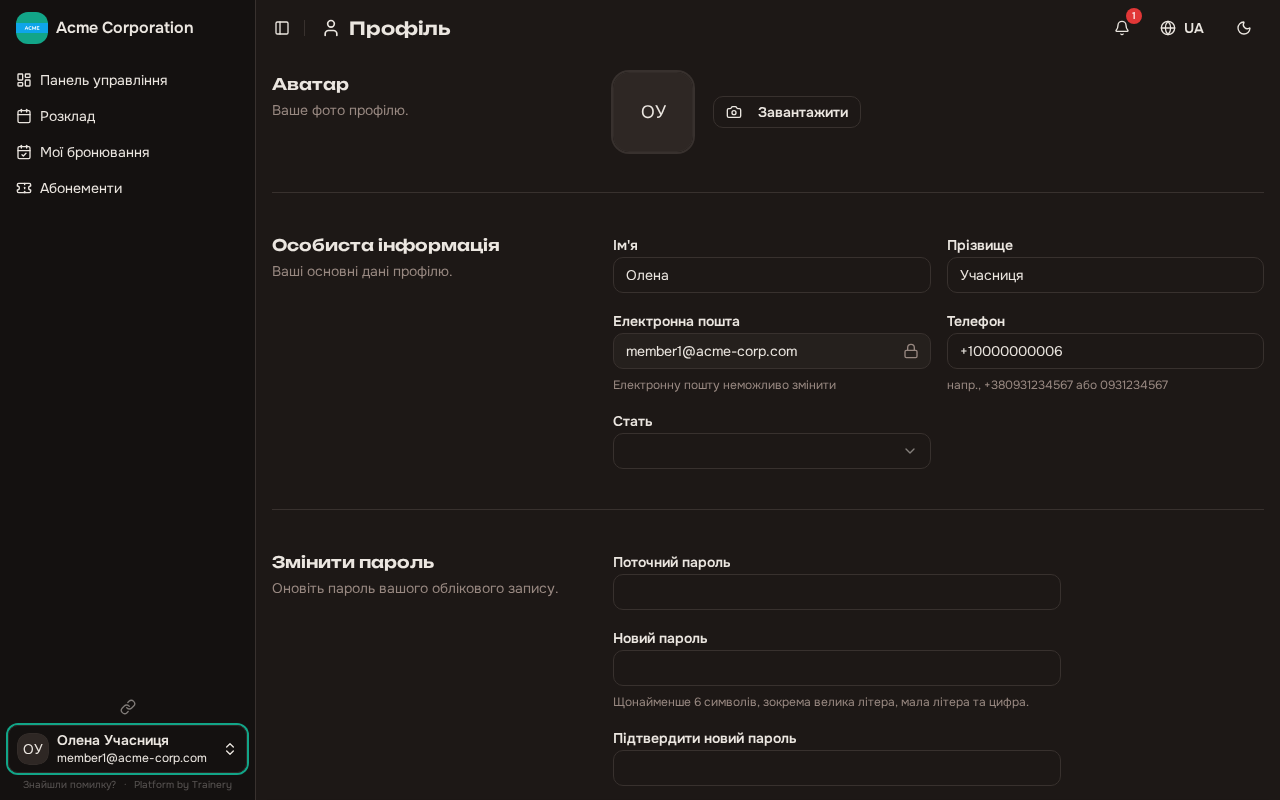The width and height of the screenshot is (1280, 800).
Task: Click the Розклад calendar icon
Action: click(24, 116)
